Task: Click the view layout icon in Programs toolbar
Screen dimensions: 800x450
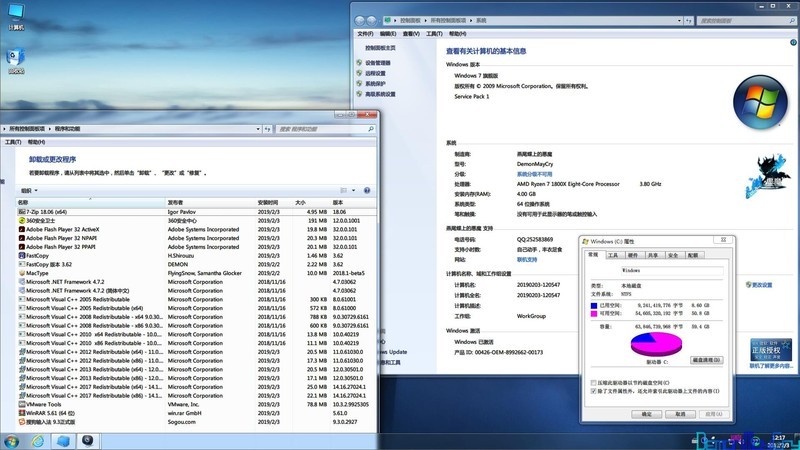Action: [x=343, y=190]
